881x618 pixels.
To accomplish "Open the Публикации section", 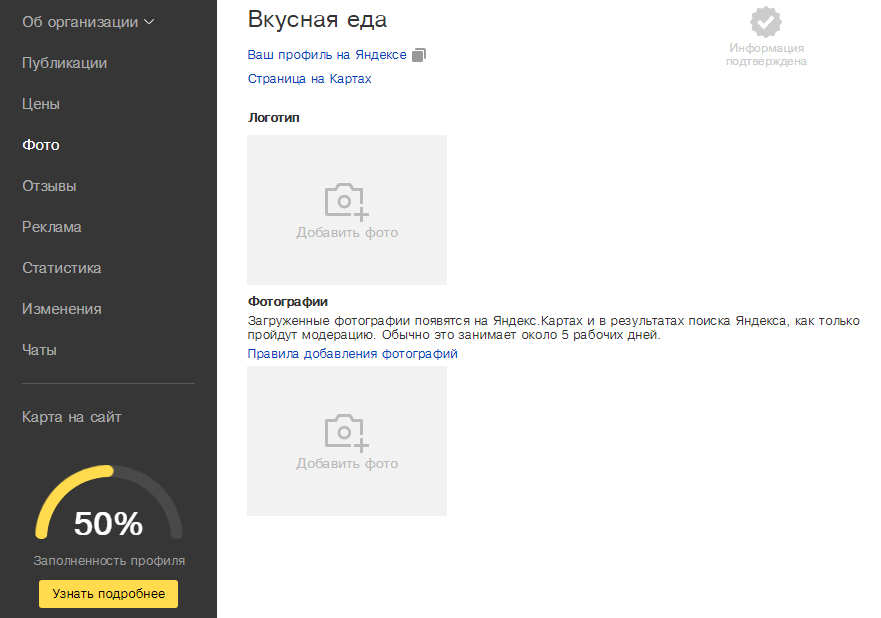I will point(64,63).
